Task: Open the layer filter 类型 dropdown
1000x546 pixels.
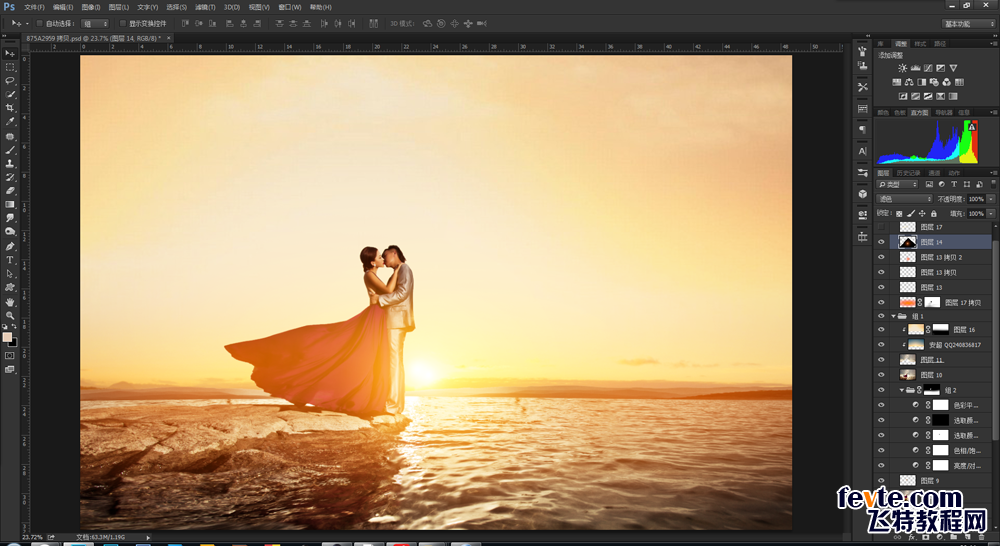Action: [898, 184]
